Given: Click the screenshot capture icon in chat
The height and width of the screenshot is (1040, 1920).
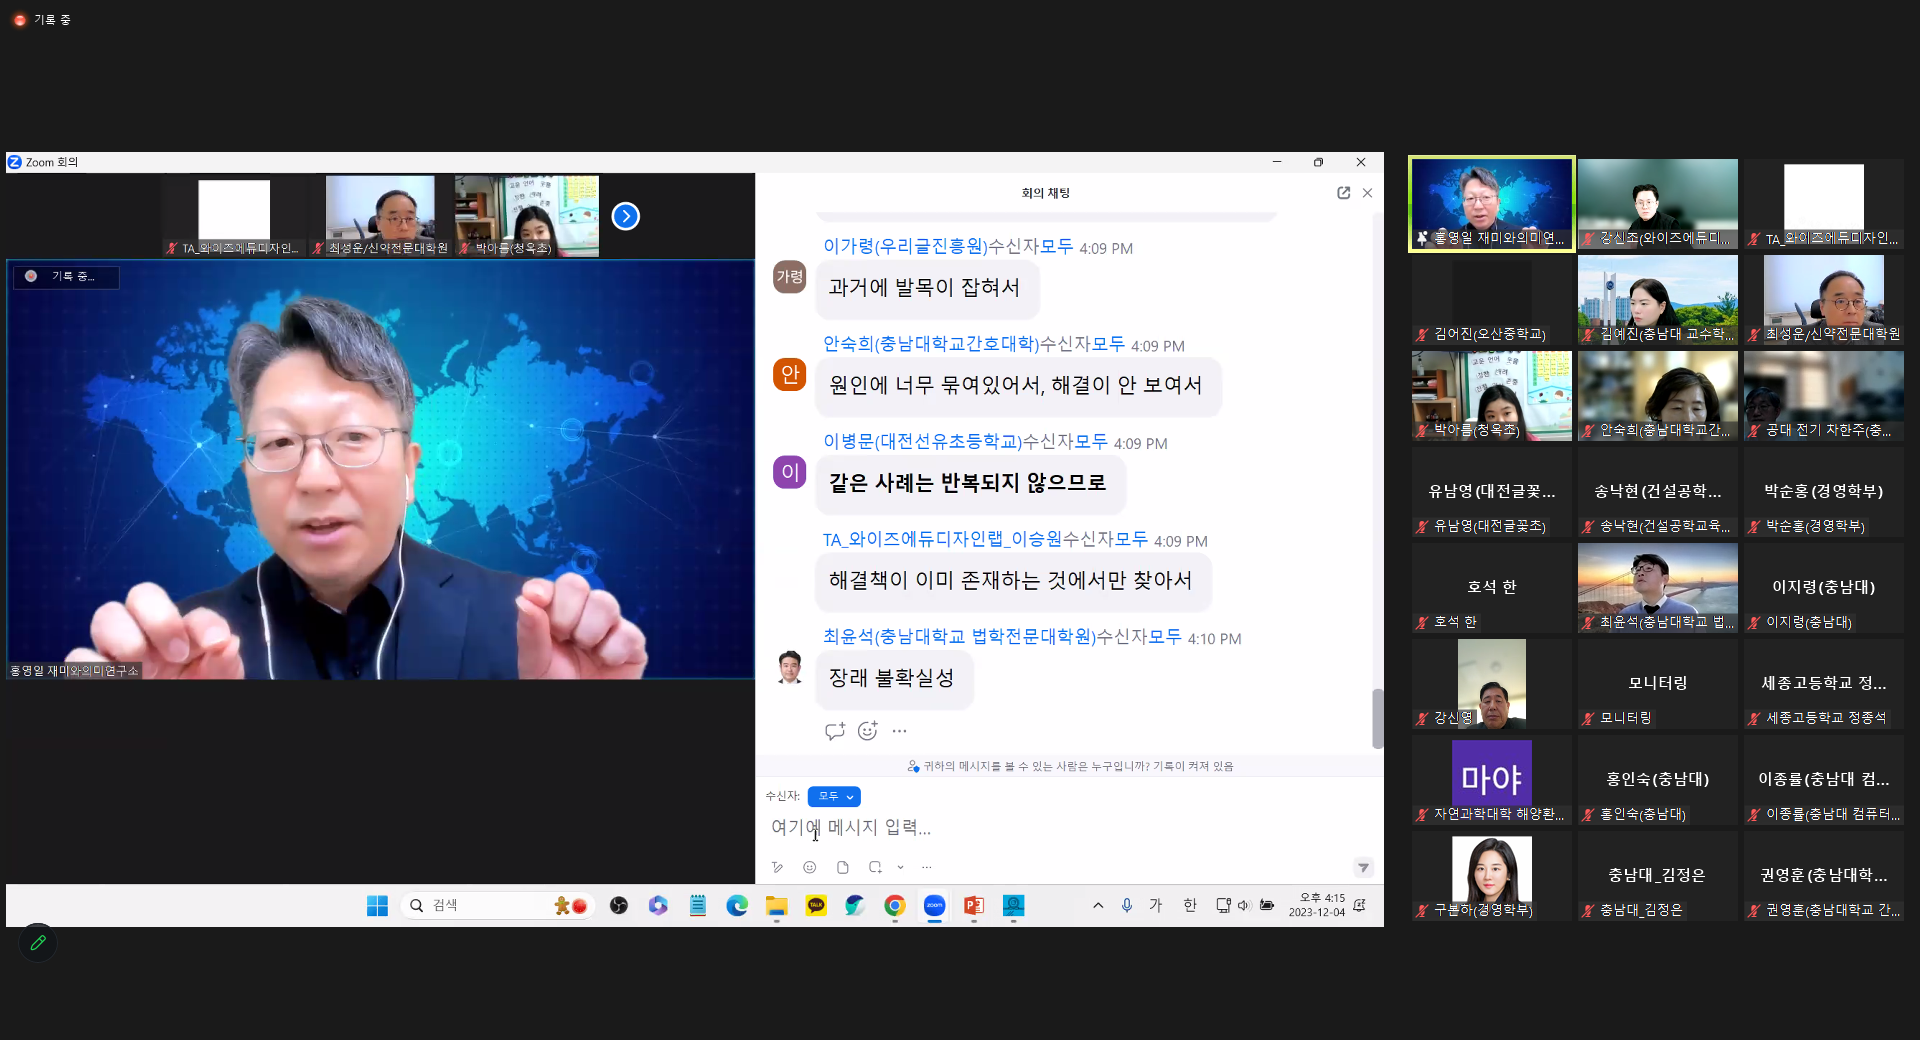Looking at the screenshot, I should (x=875, y=867).
